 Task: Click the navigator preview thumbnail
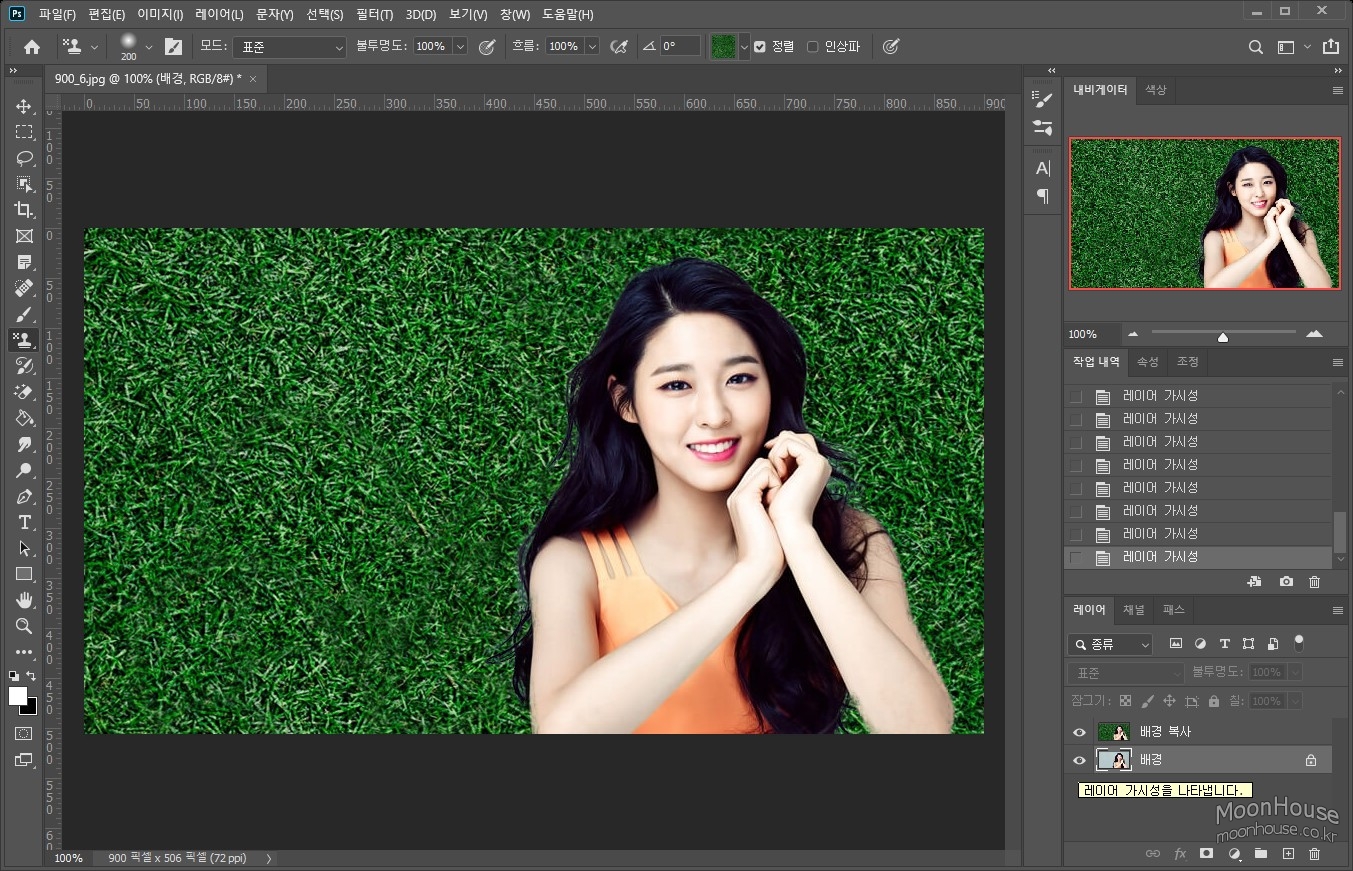1204,213
